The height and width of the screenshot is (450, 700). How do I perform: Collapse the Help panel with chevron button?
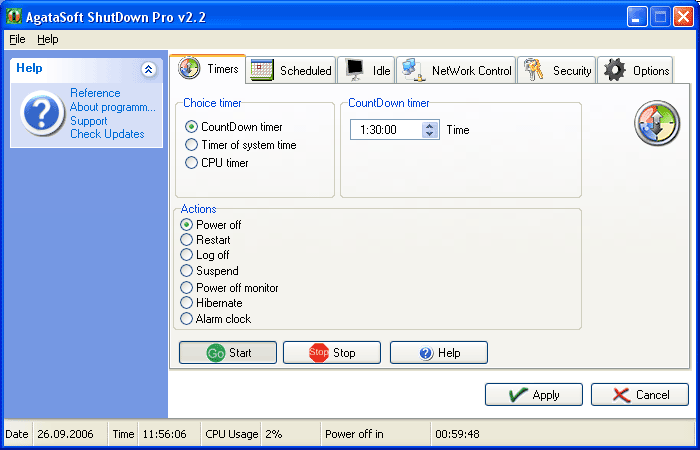pos(148,69)
